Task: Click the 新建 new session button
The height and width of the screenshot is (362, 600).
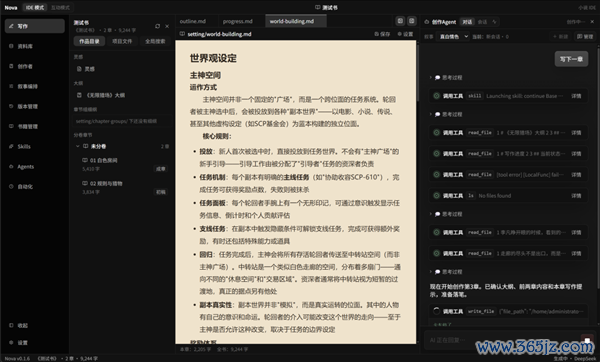Action: click(x=561, y=36)
